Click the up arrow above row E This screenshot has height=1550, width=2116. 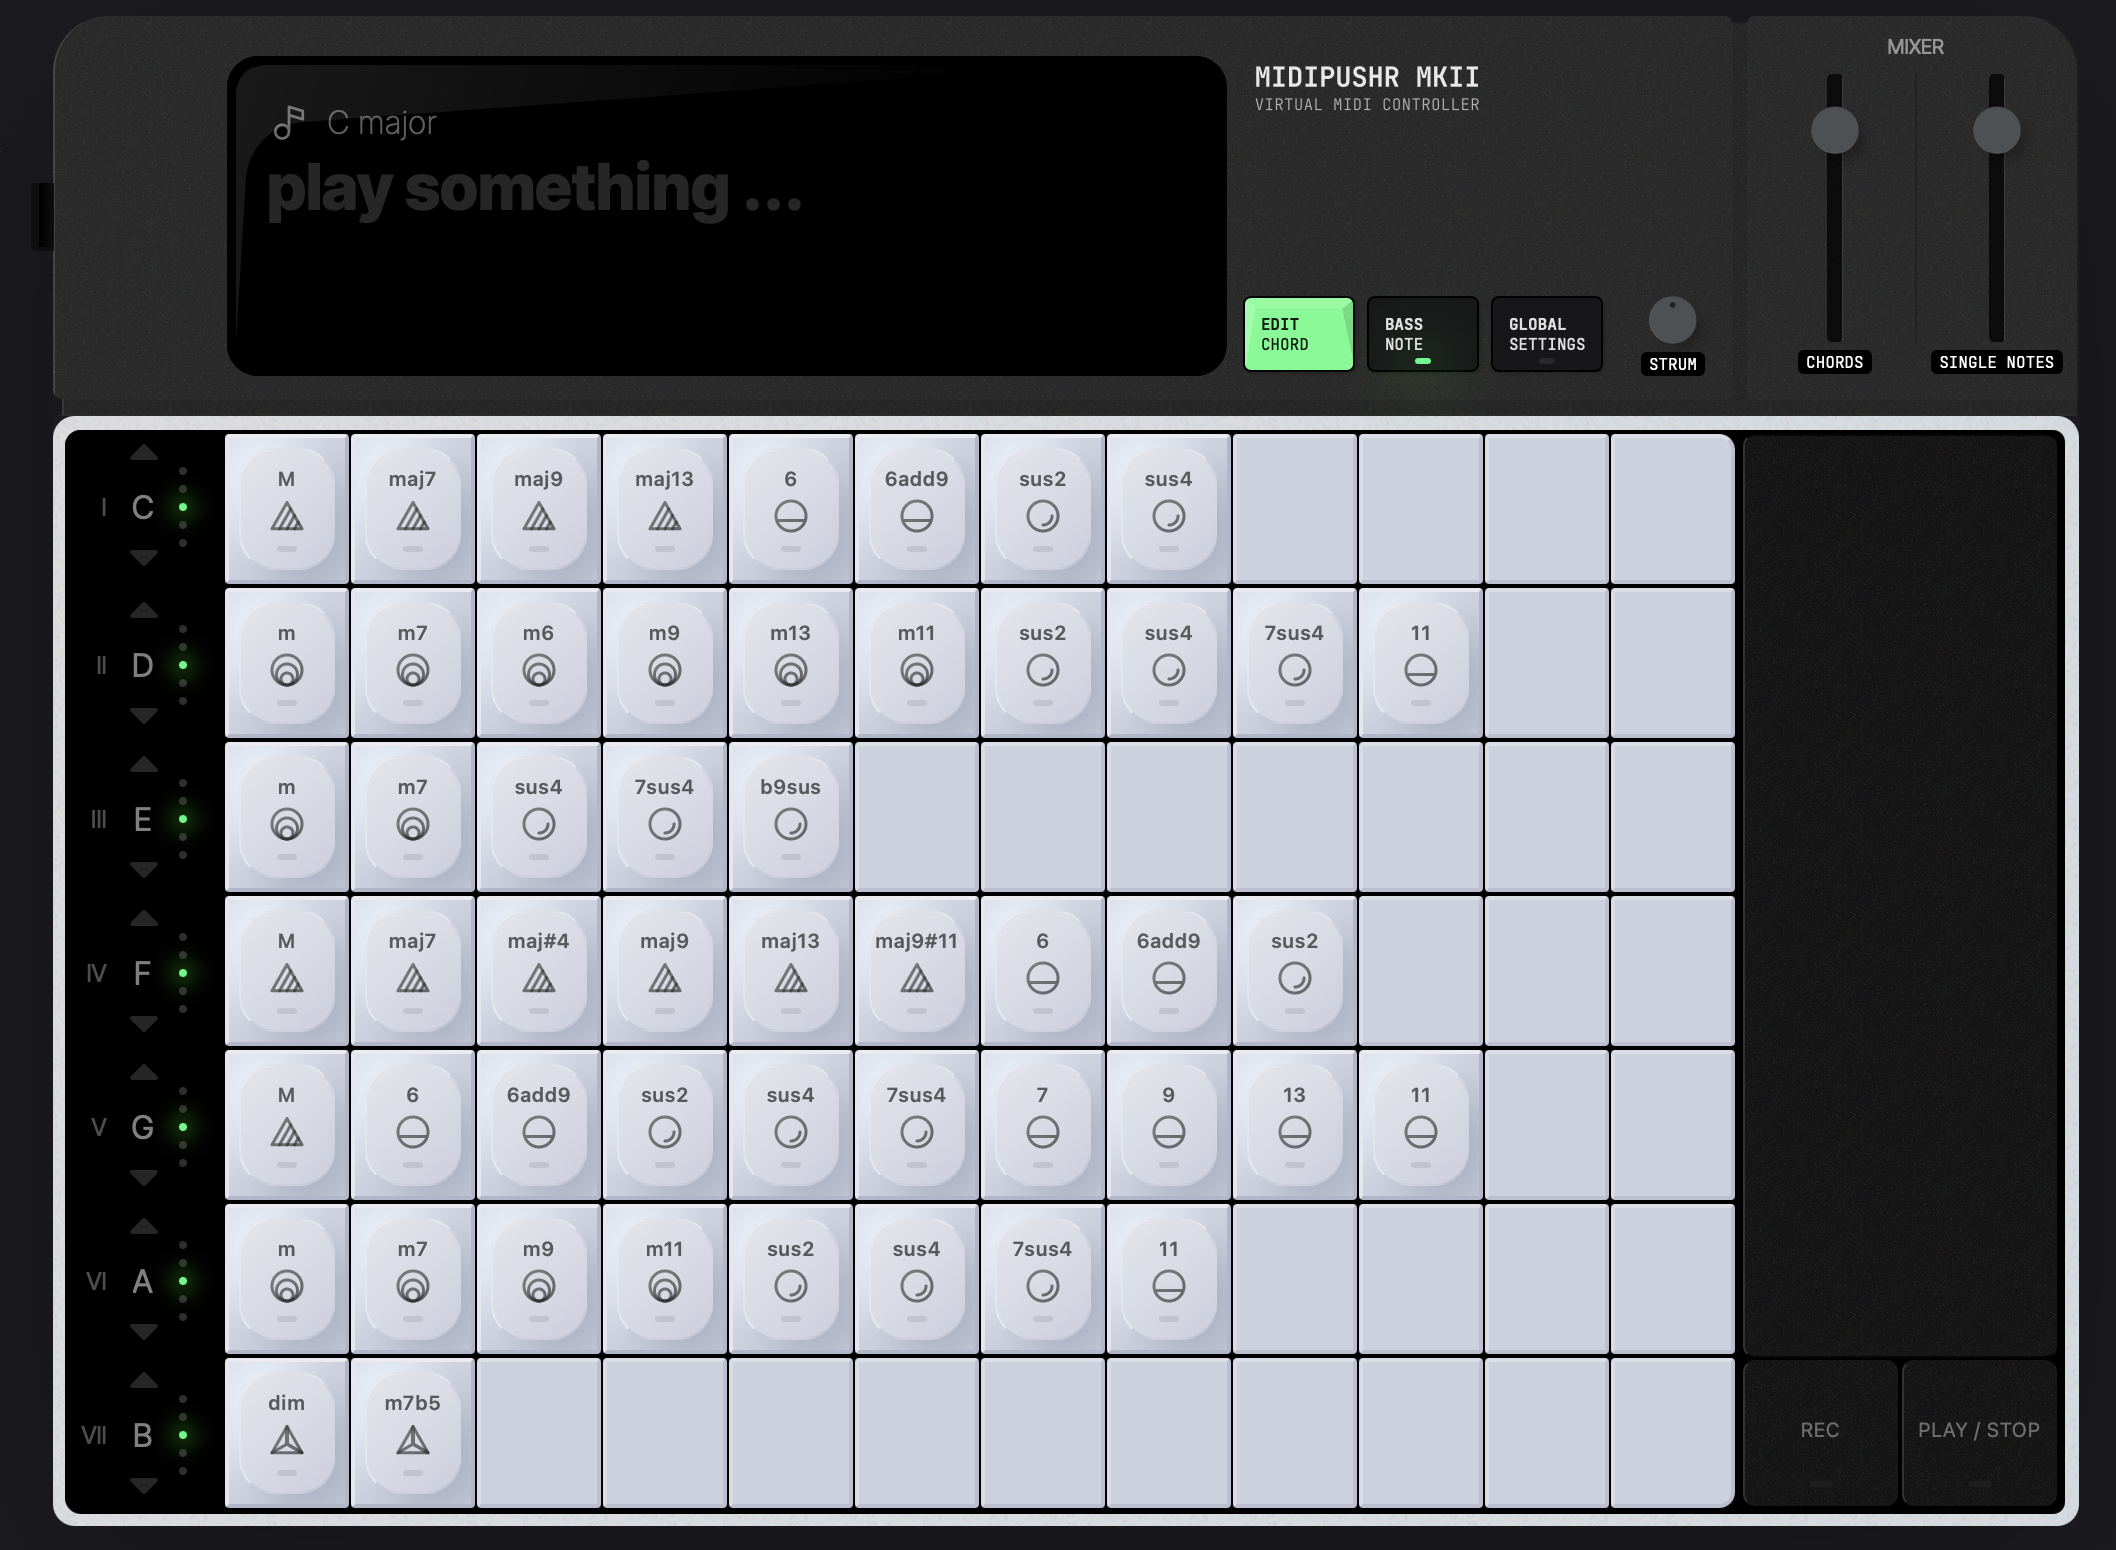tap(144, 765)
